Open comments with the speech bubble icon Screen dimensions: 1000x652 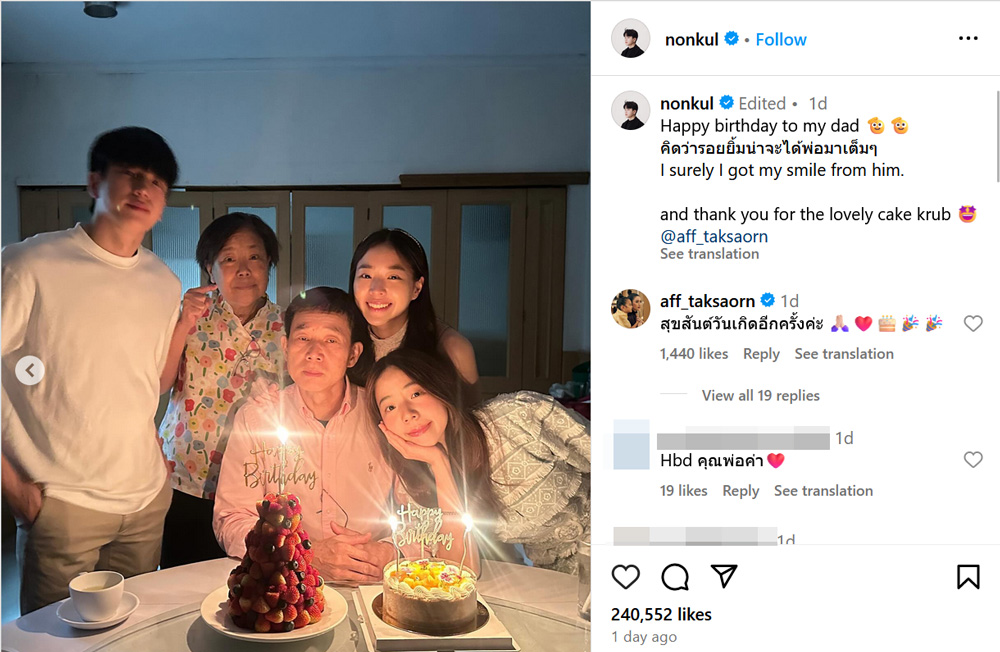[x=675, y=577]
